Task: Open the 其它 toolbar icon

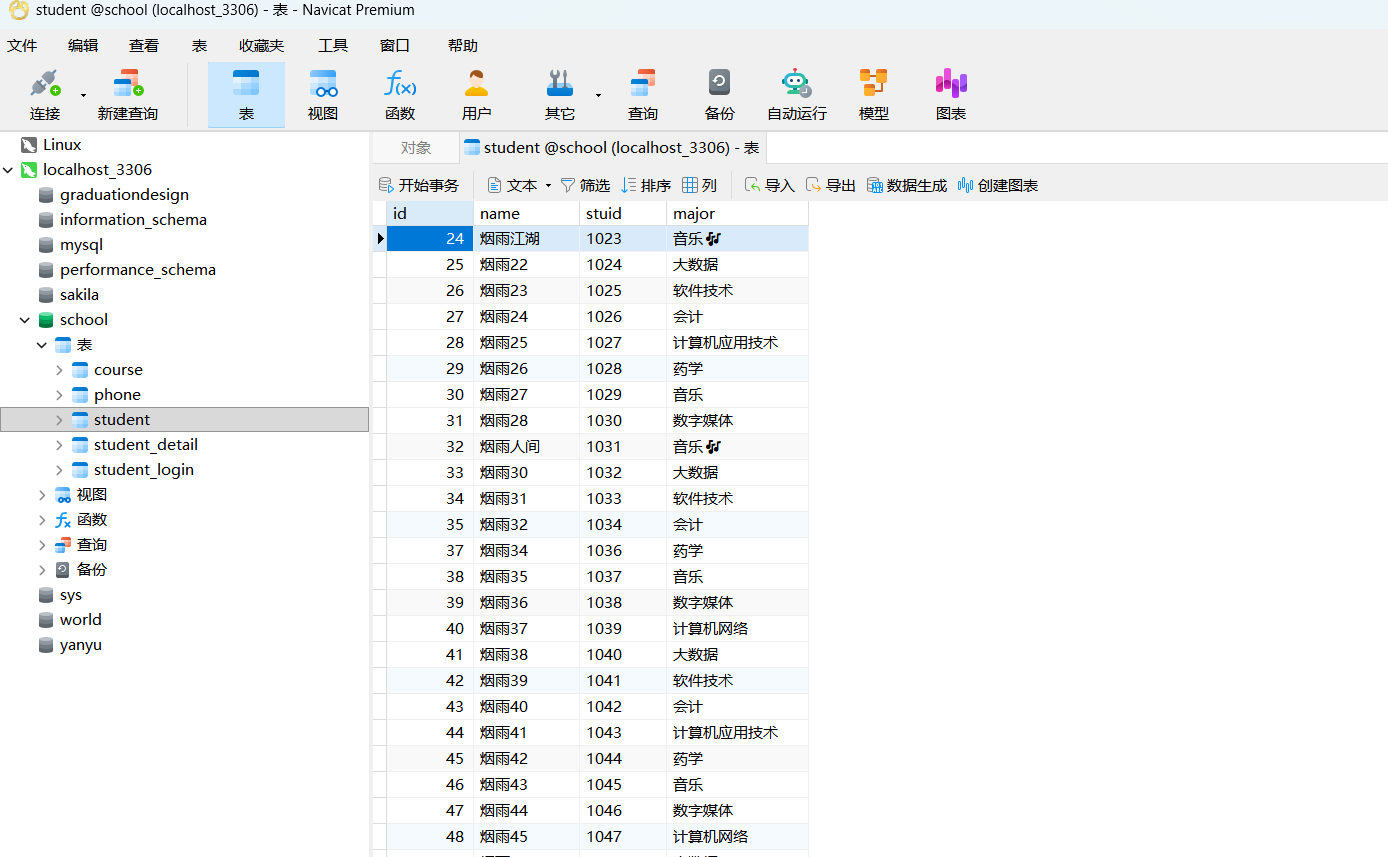Action: (560, 95)
